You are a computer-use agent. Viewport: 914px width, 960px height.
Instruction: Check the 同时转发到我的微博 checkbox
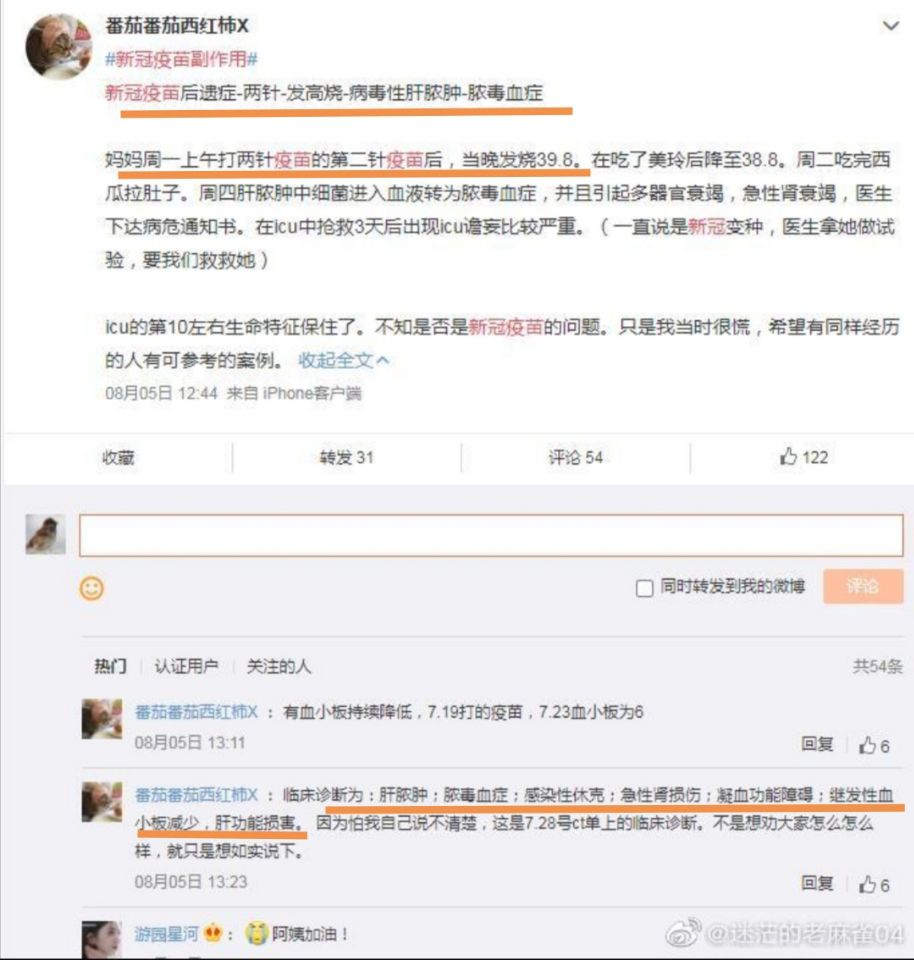pyautogui.click(x=644, y=588)
